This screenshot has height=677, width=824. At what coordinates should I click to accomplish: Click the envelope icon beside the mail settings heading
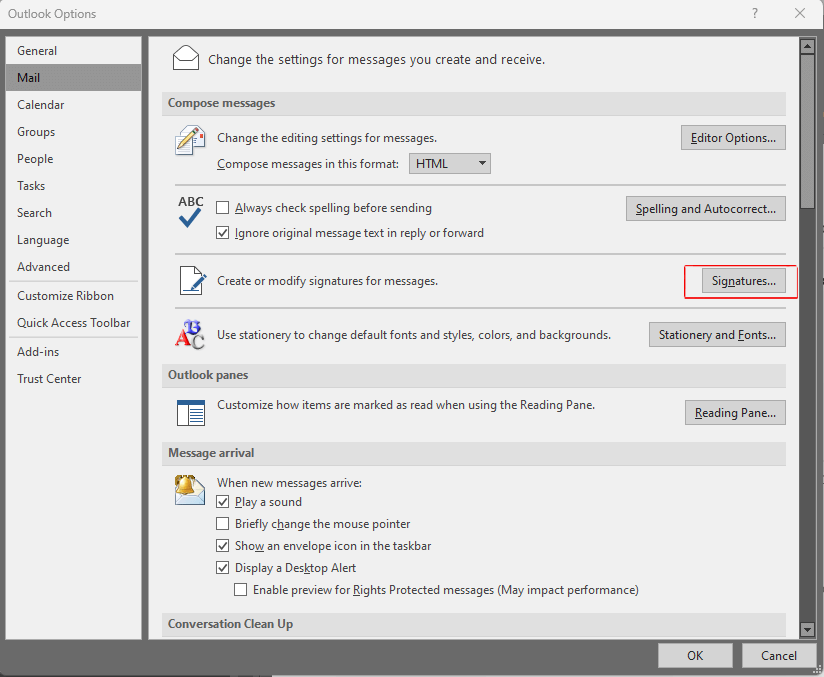click(x=186, y=58)
